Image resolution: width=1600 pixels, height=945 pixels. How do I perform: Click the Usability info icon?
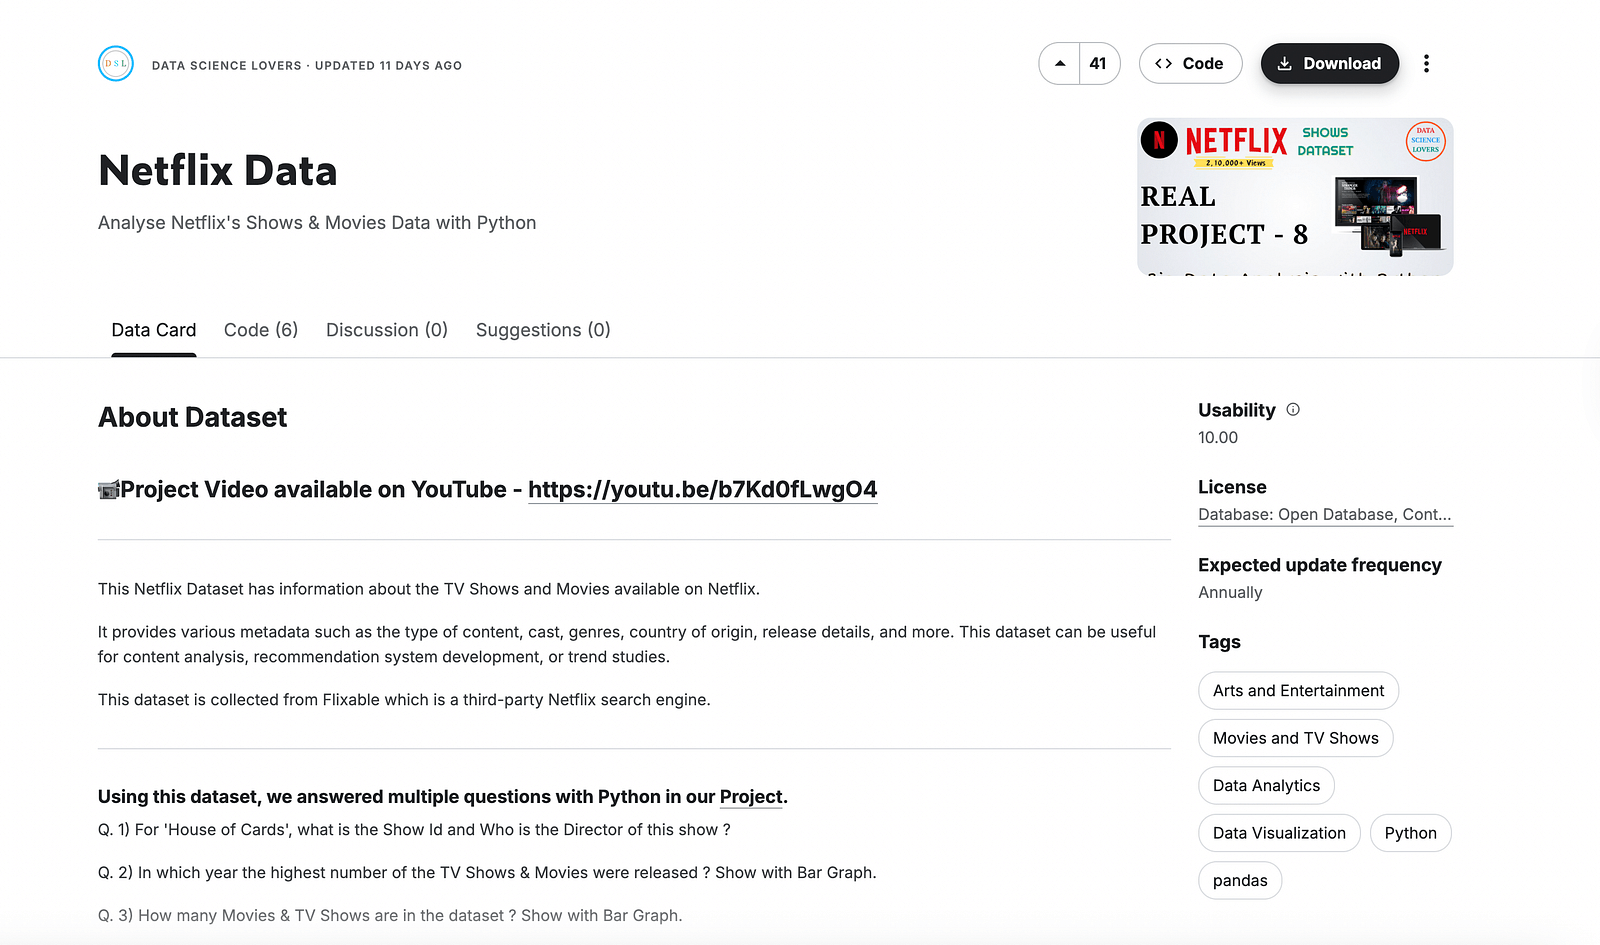pyautogui.click(x=1293, y=409)
